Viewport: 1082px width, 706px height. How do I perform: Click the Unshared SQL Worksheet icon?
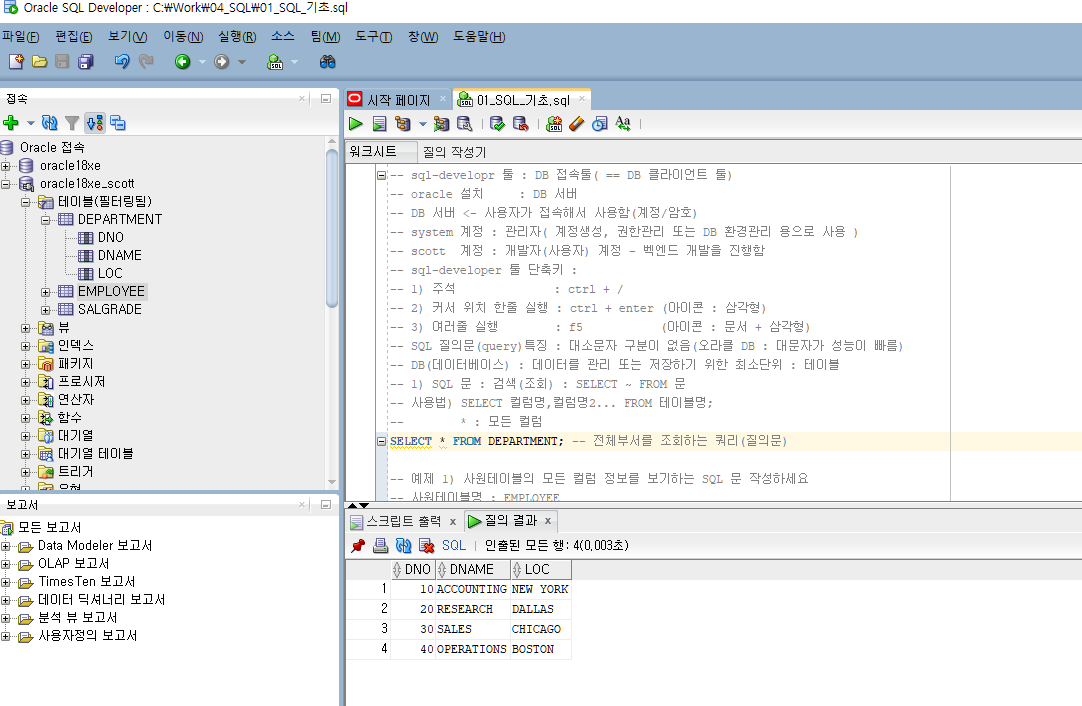click(x=553, y=124)
